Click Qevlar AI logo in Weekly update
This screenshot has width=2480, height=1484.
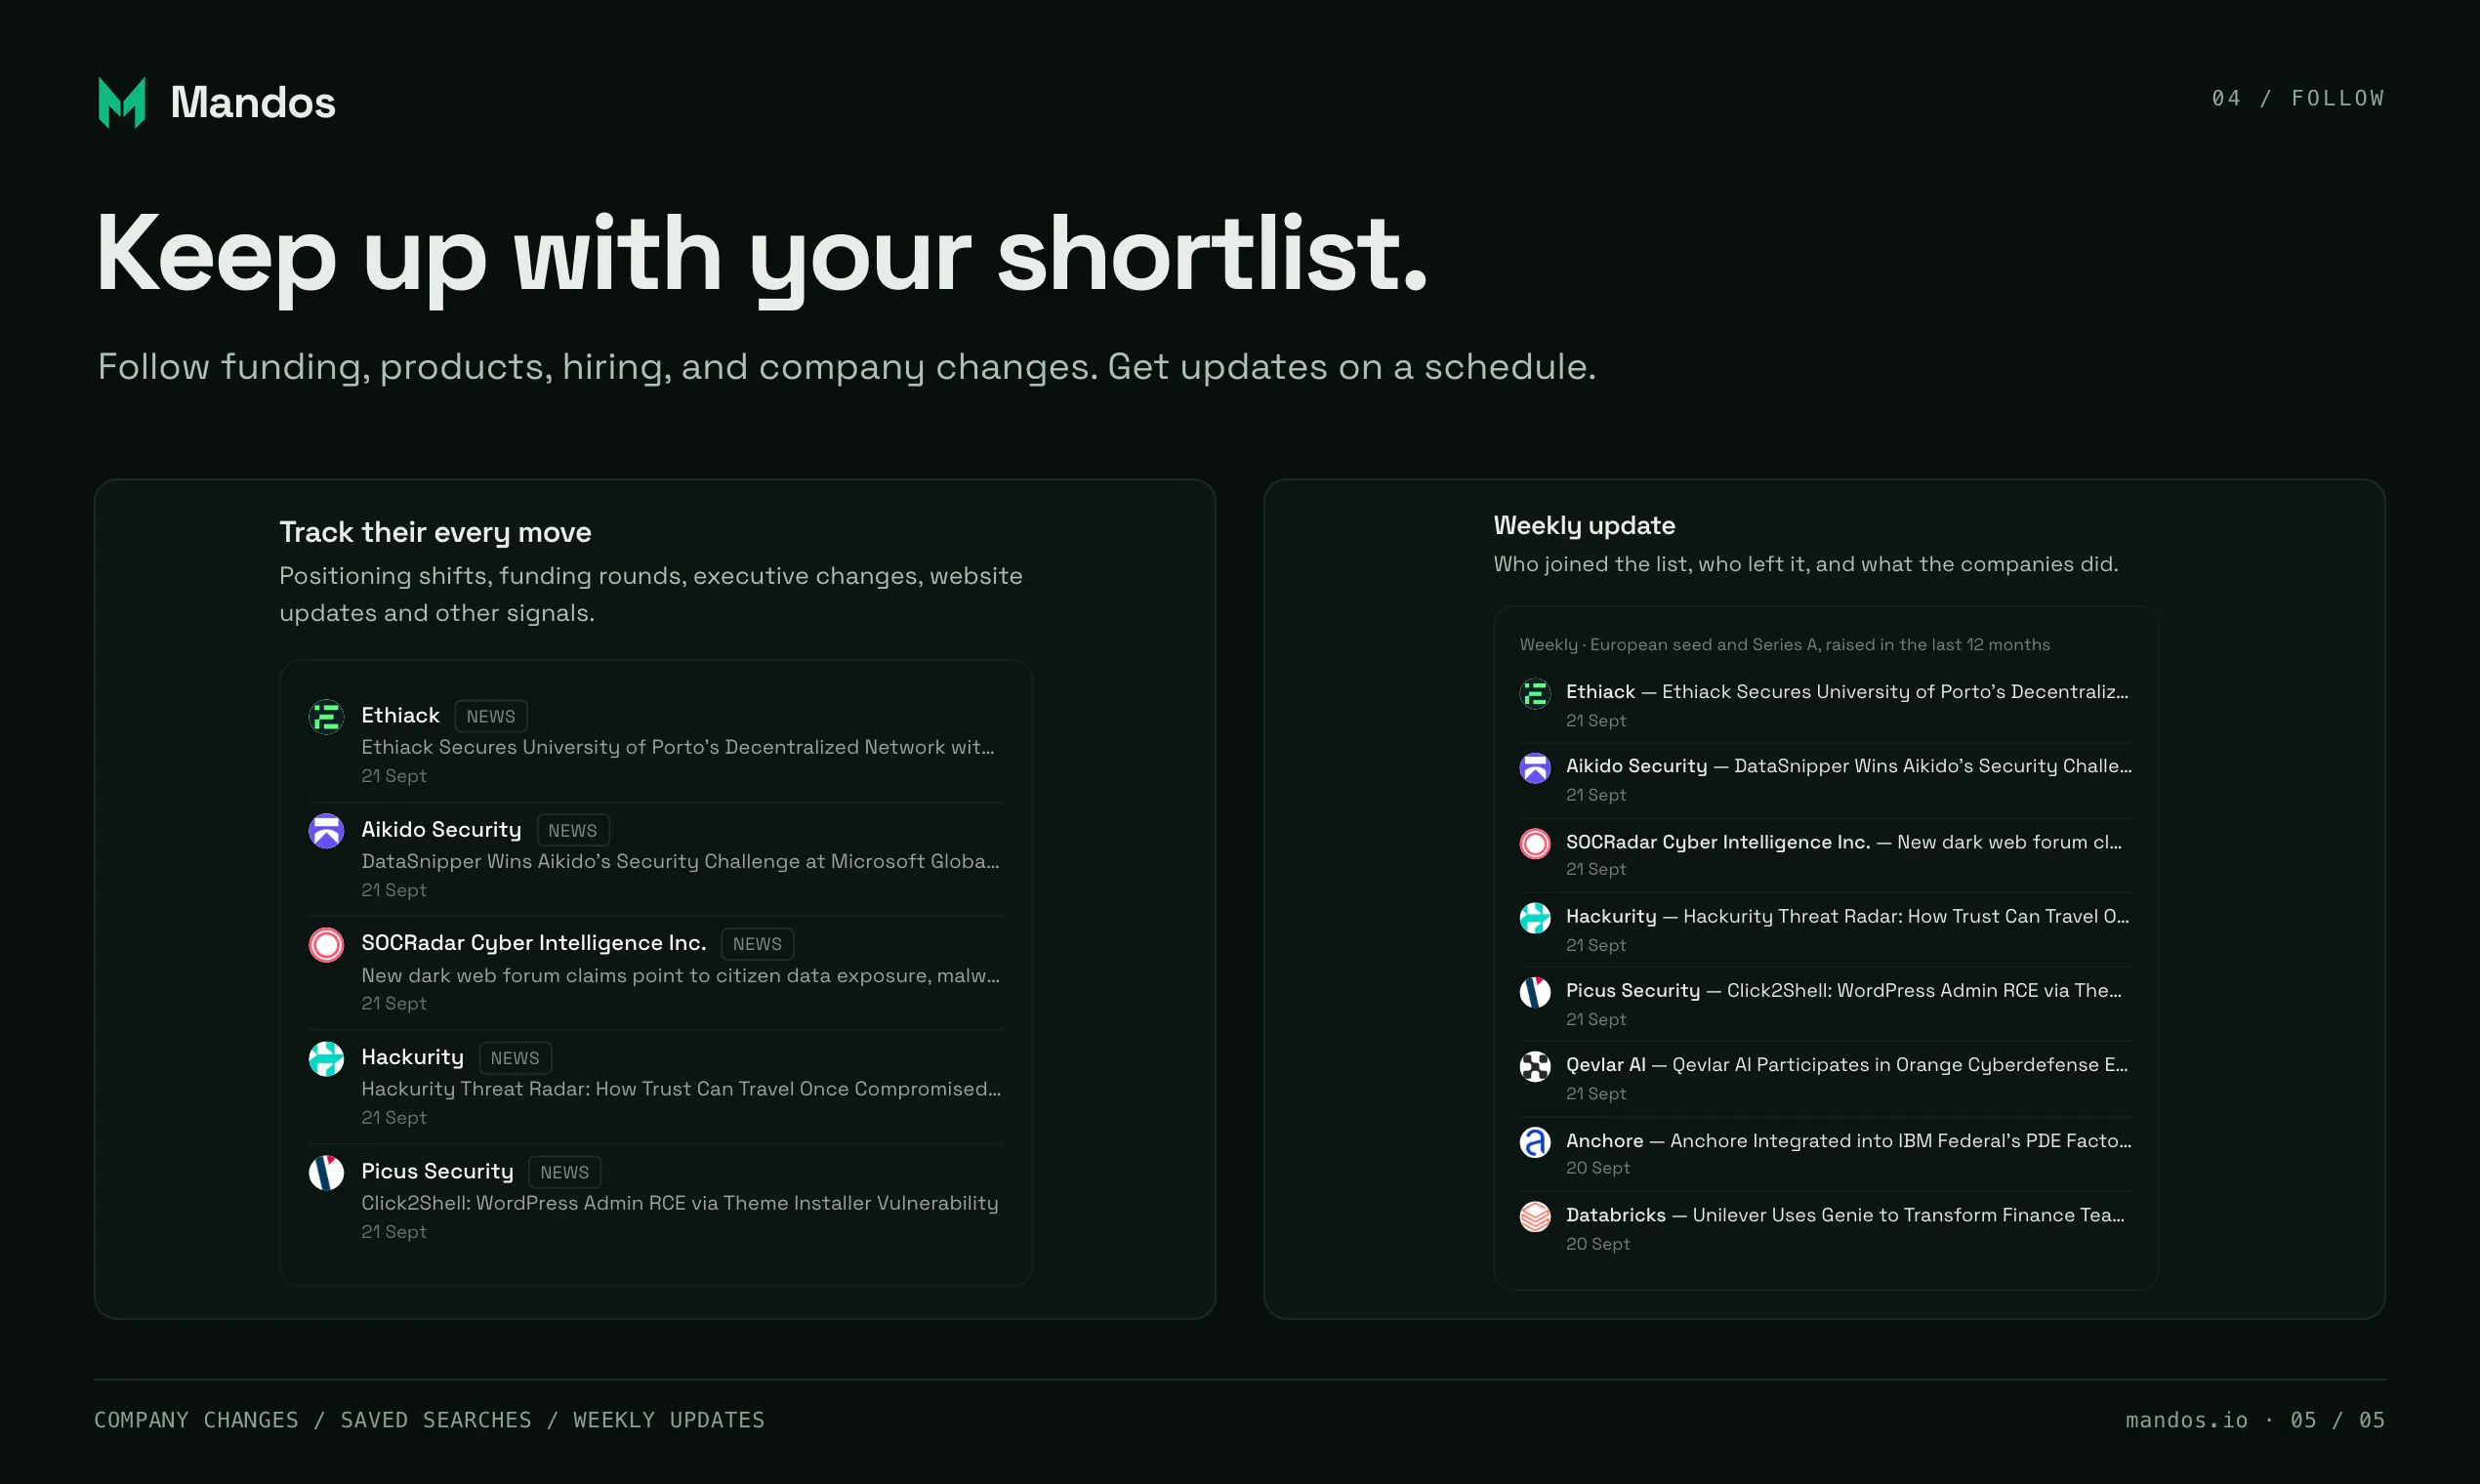[1535, 1067]
